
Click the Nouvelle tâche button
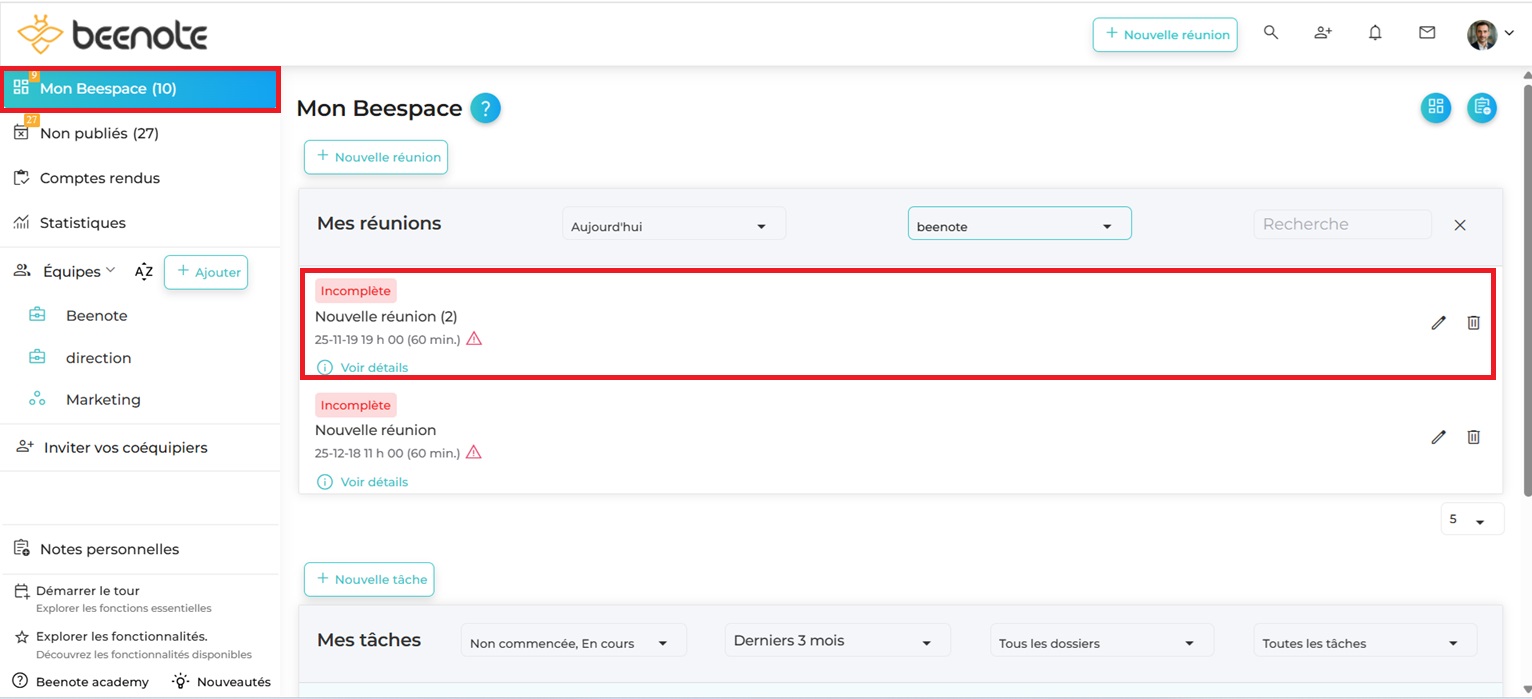tap(369, 579)
